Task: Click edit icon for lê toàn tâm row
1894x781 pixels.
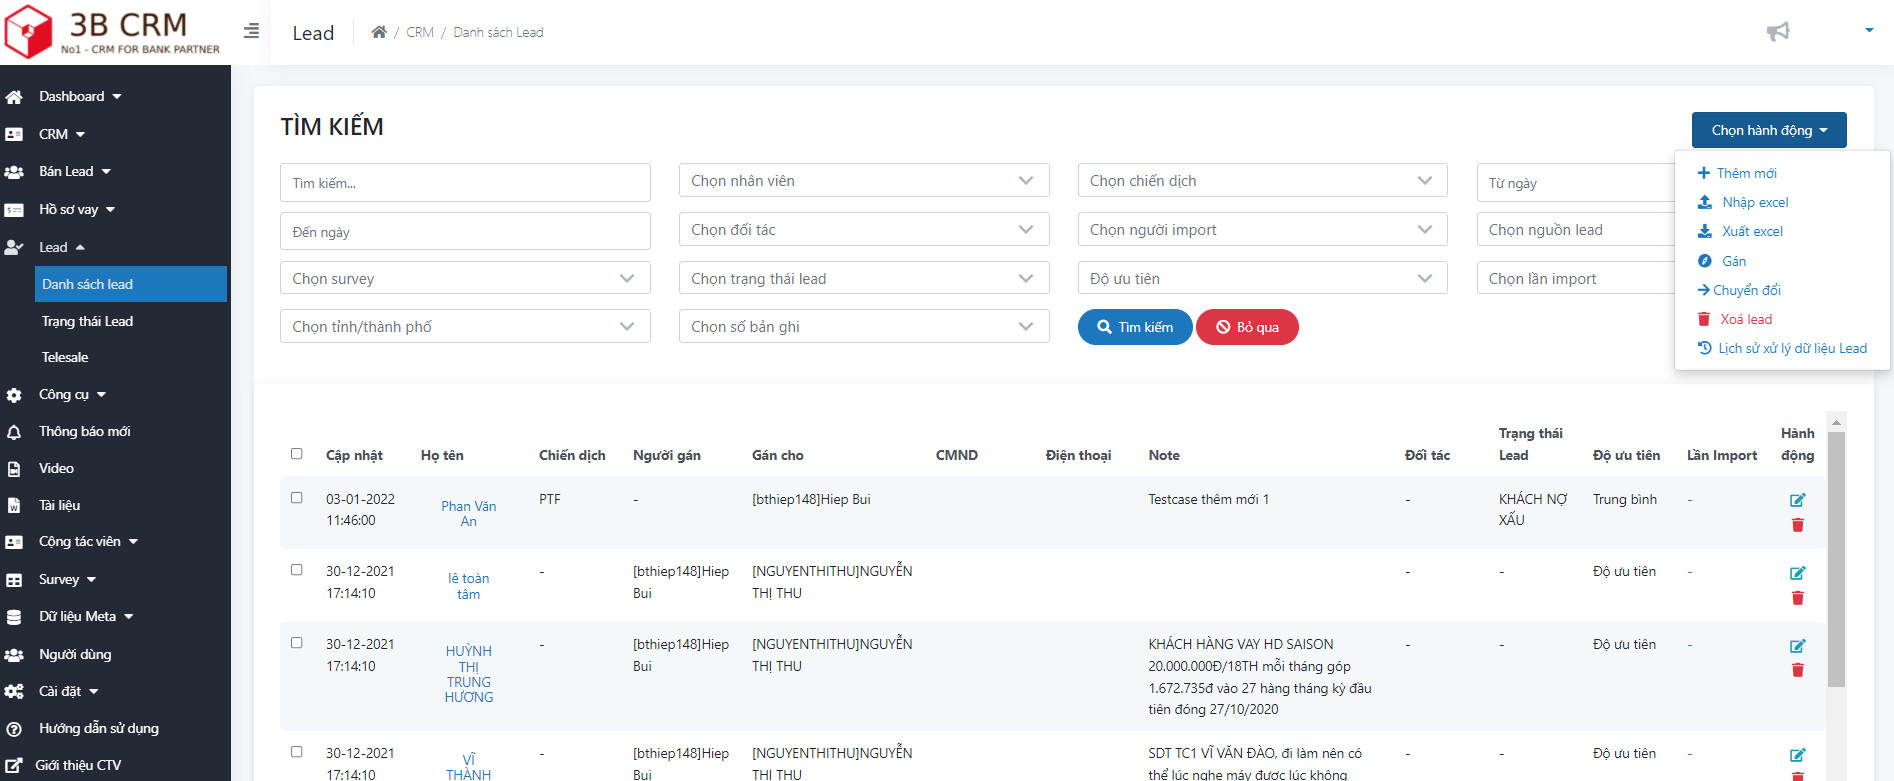Action: point(1797,573)
